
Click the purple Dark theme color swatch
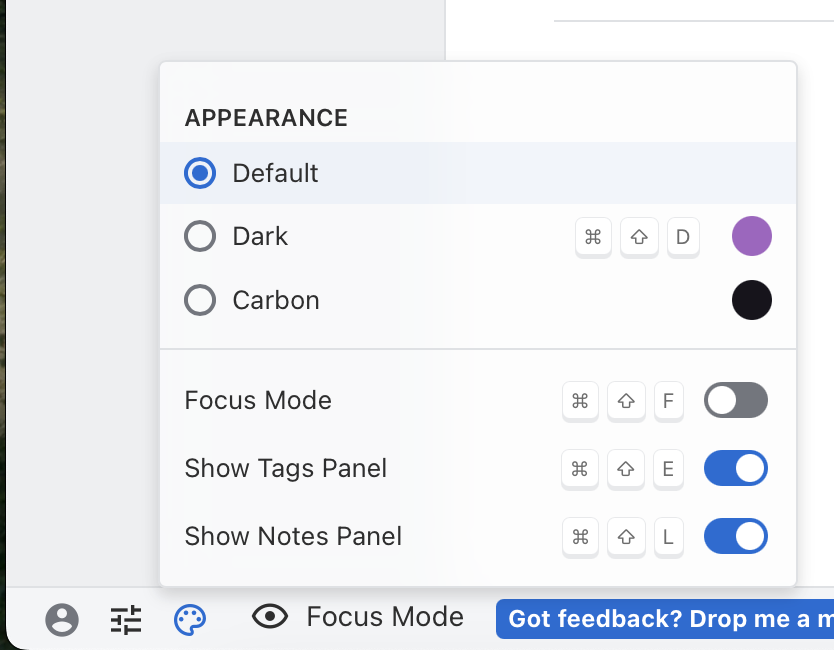click(752, 237)
